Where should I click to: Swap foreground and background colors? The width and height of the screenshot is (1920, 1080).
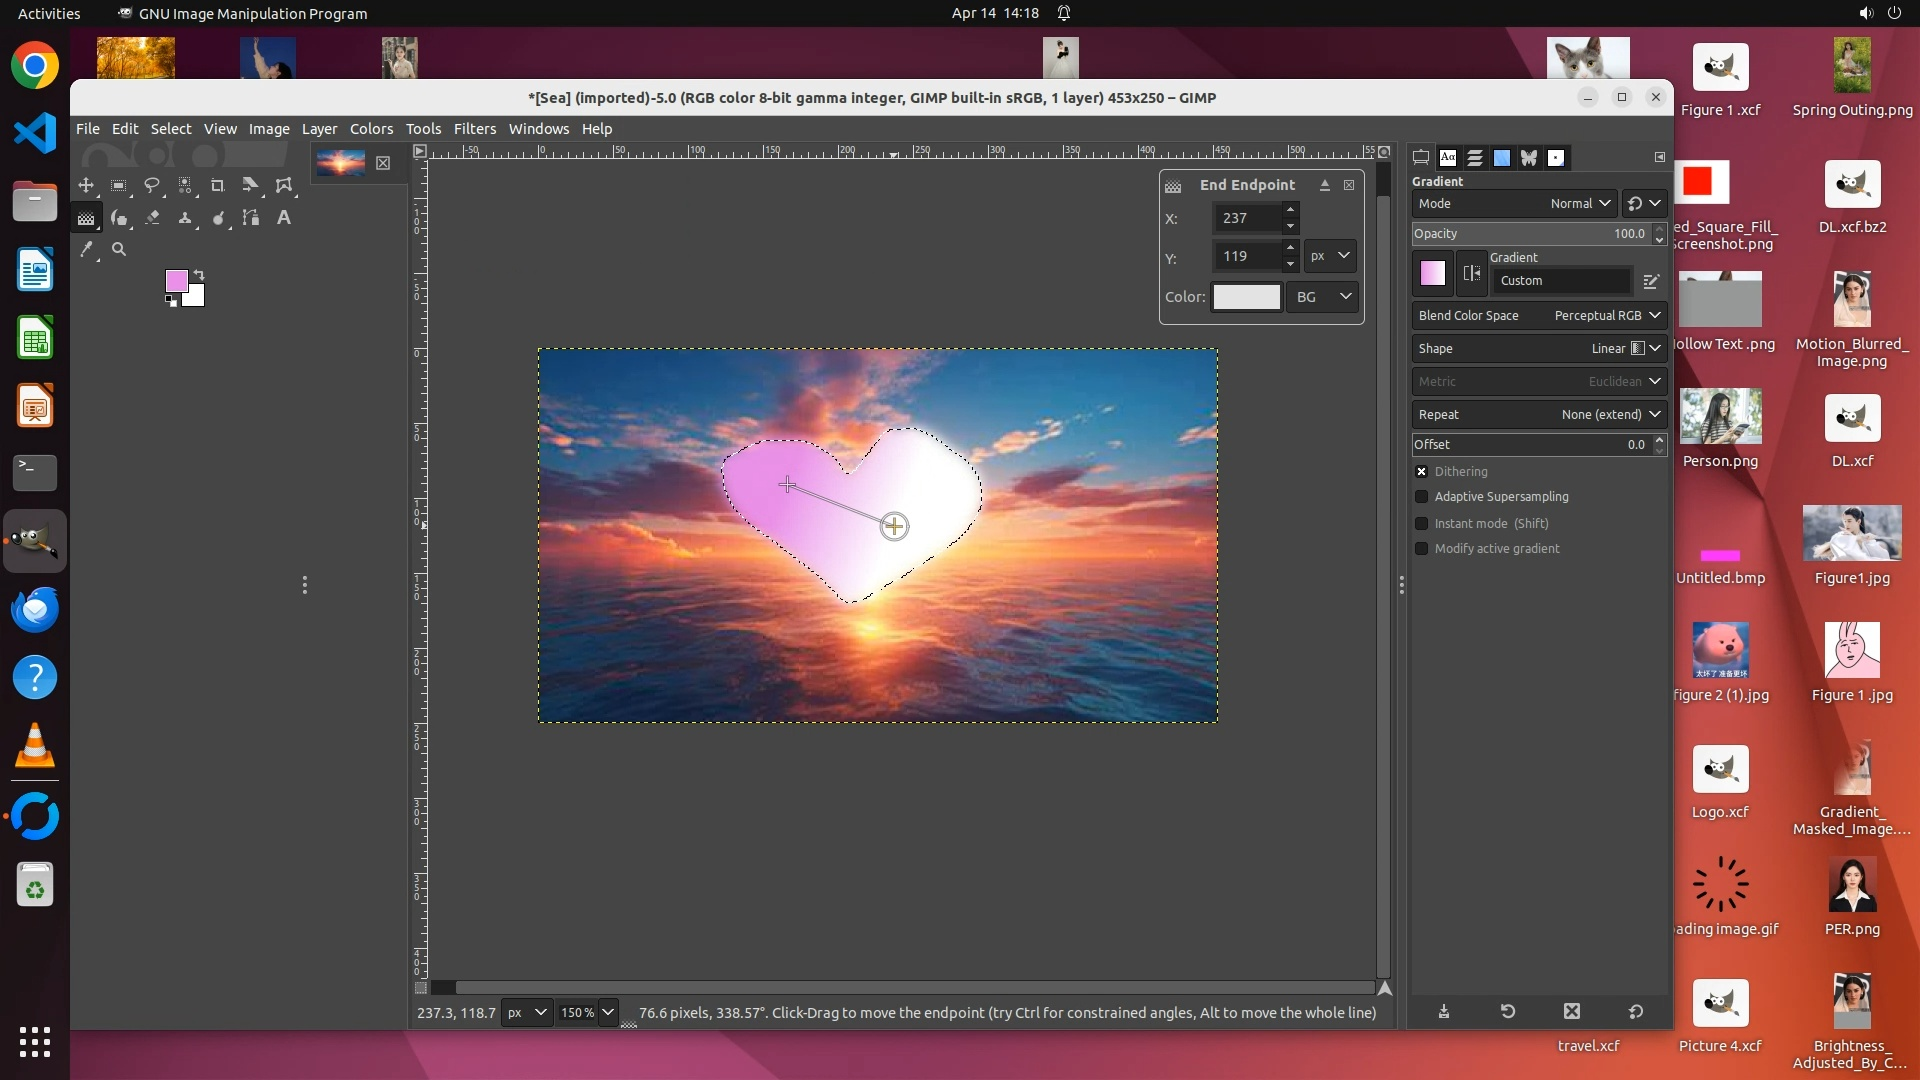pyautogui.click(x=199, y=274)
